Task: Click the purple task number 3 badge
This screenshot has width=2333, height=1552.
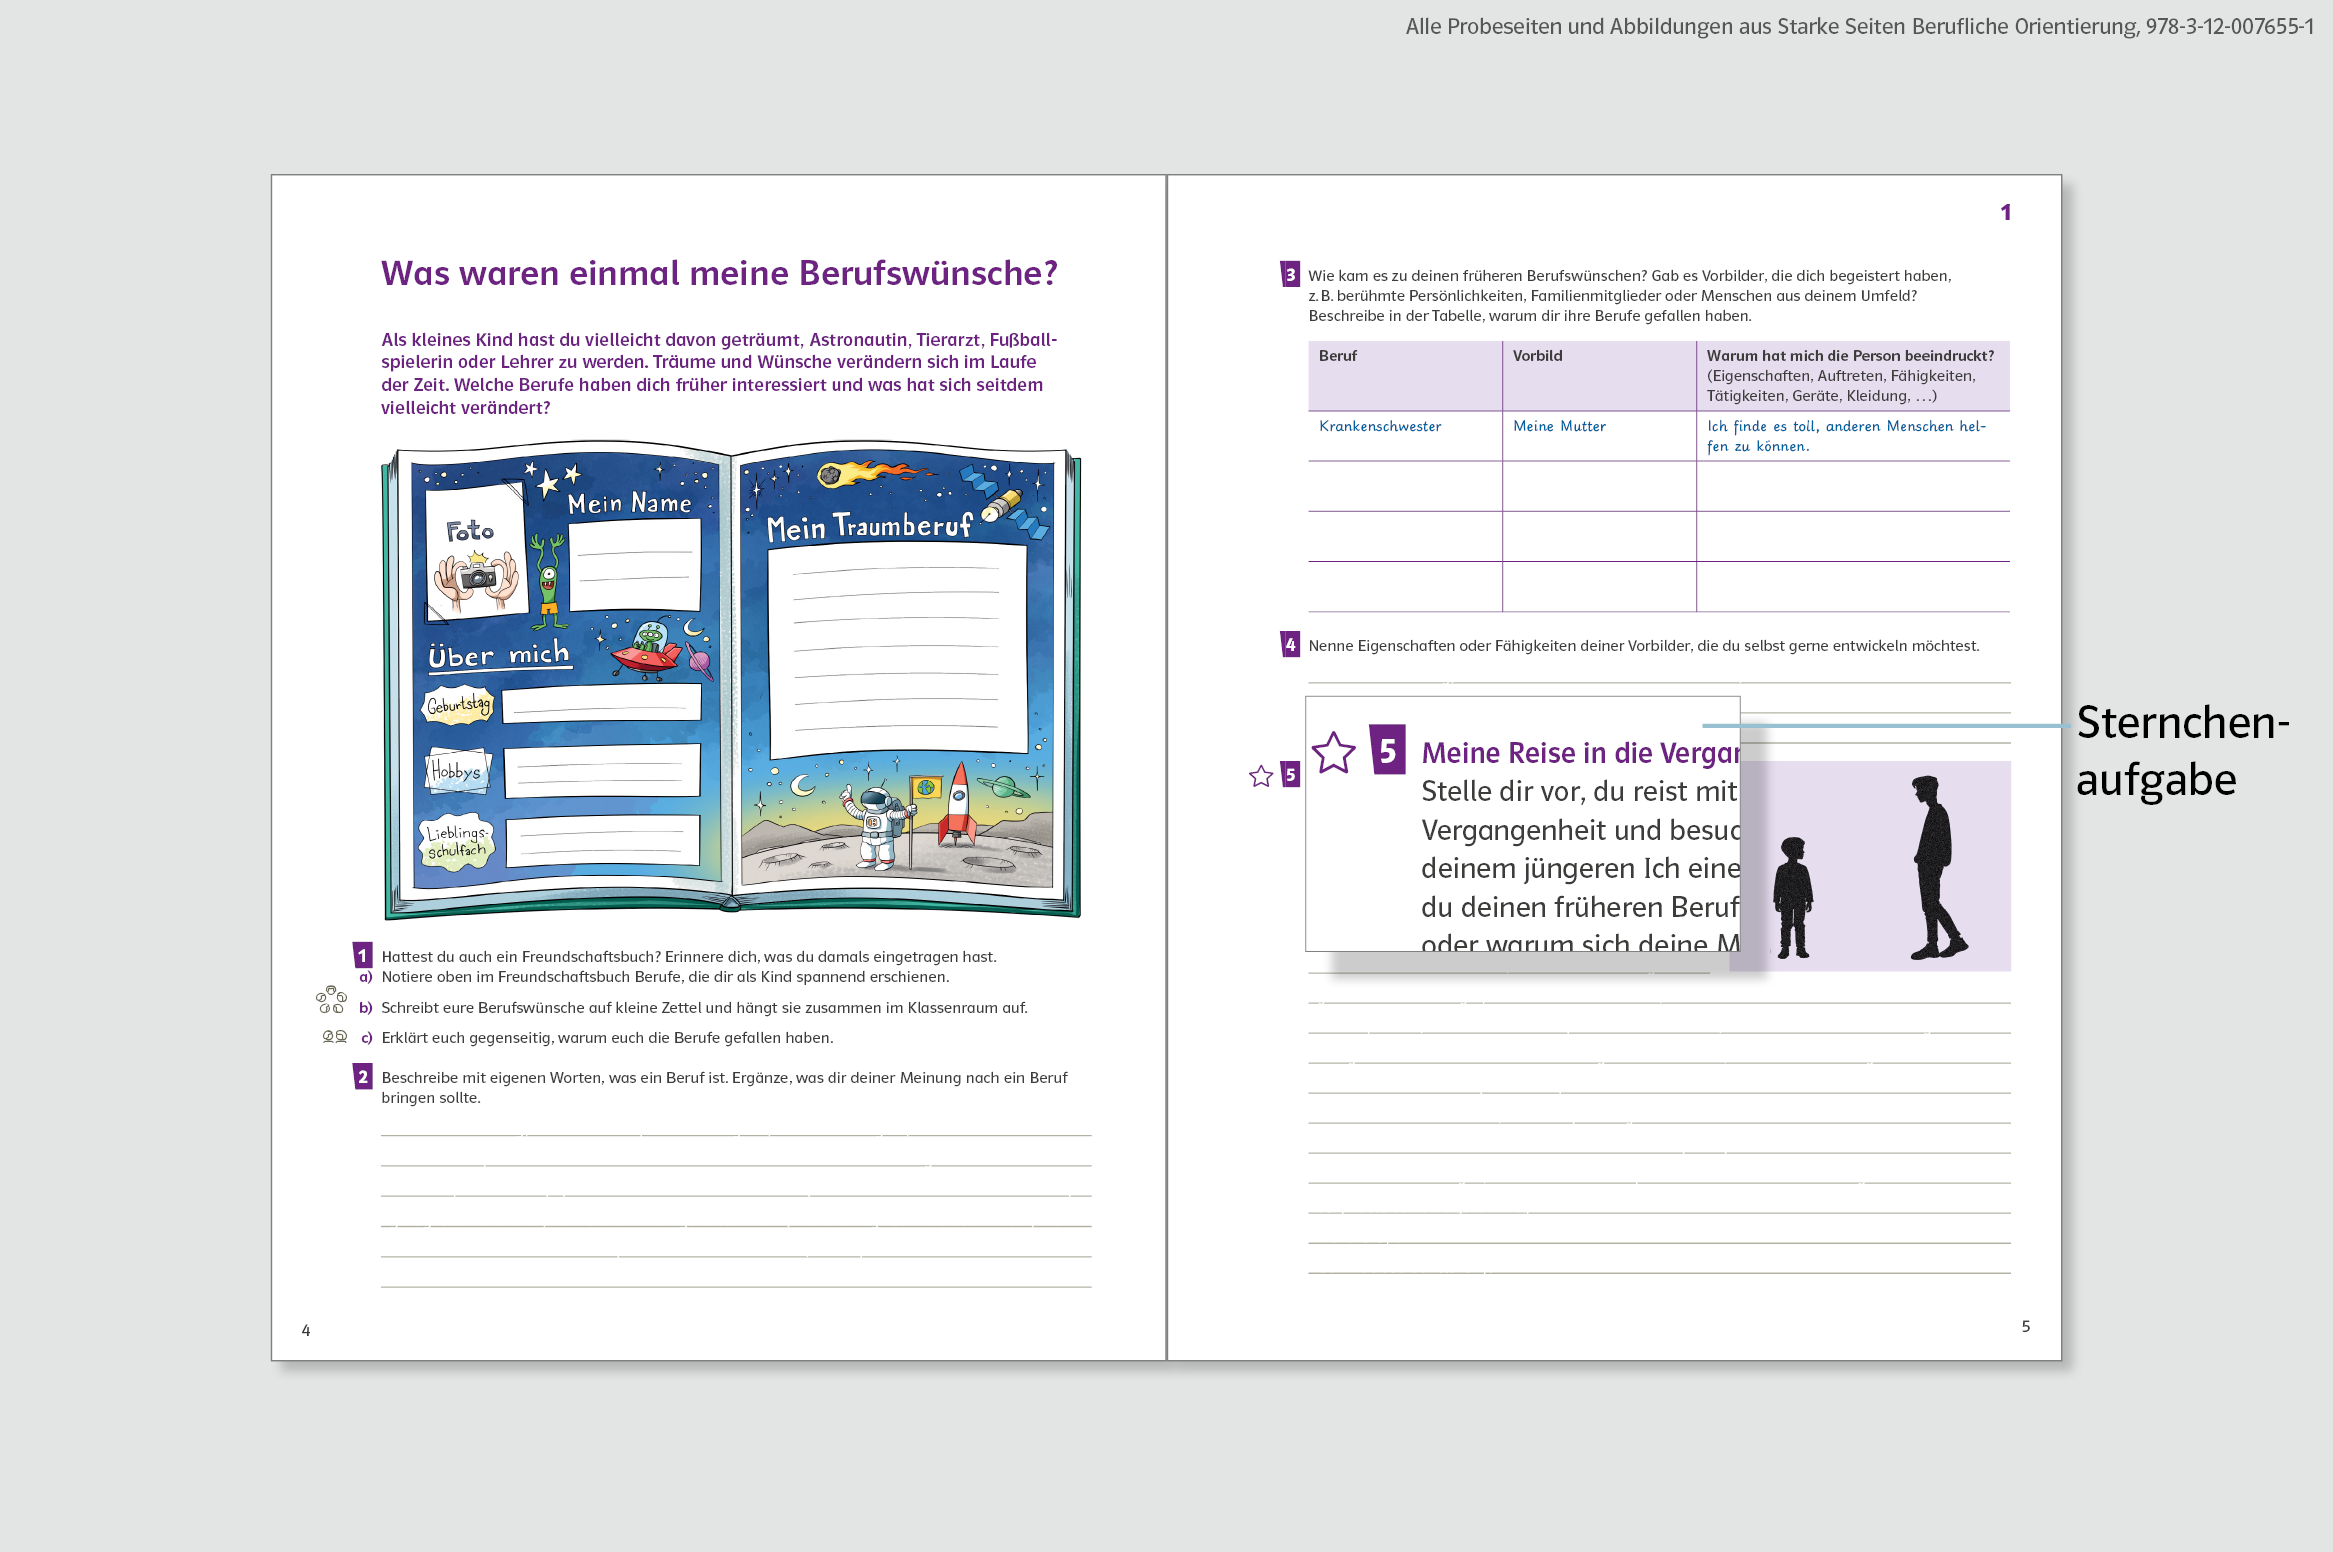Action: click(x=1290, y=274)
